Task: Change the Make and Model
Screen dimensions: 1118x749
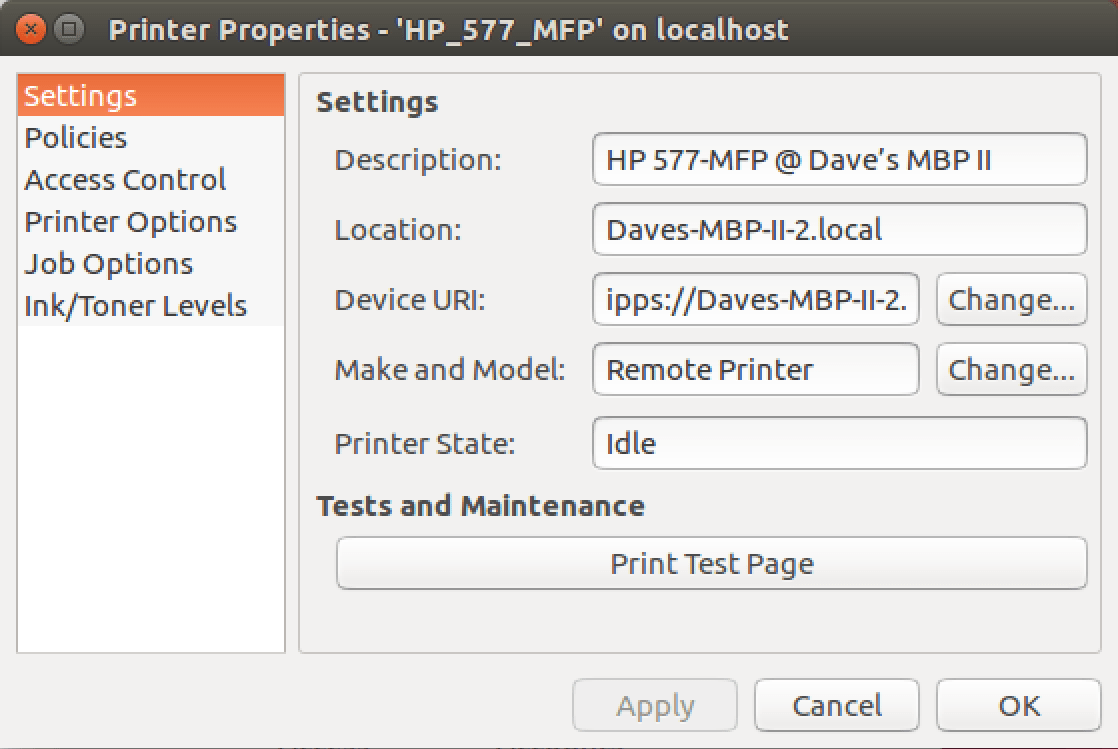Action: 1011,369
